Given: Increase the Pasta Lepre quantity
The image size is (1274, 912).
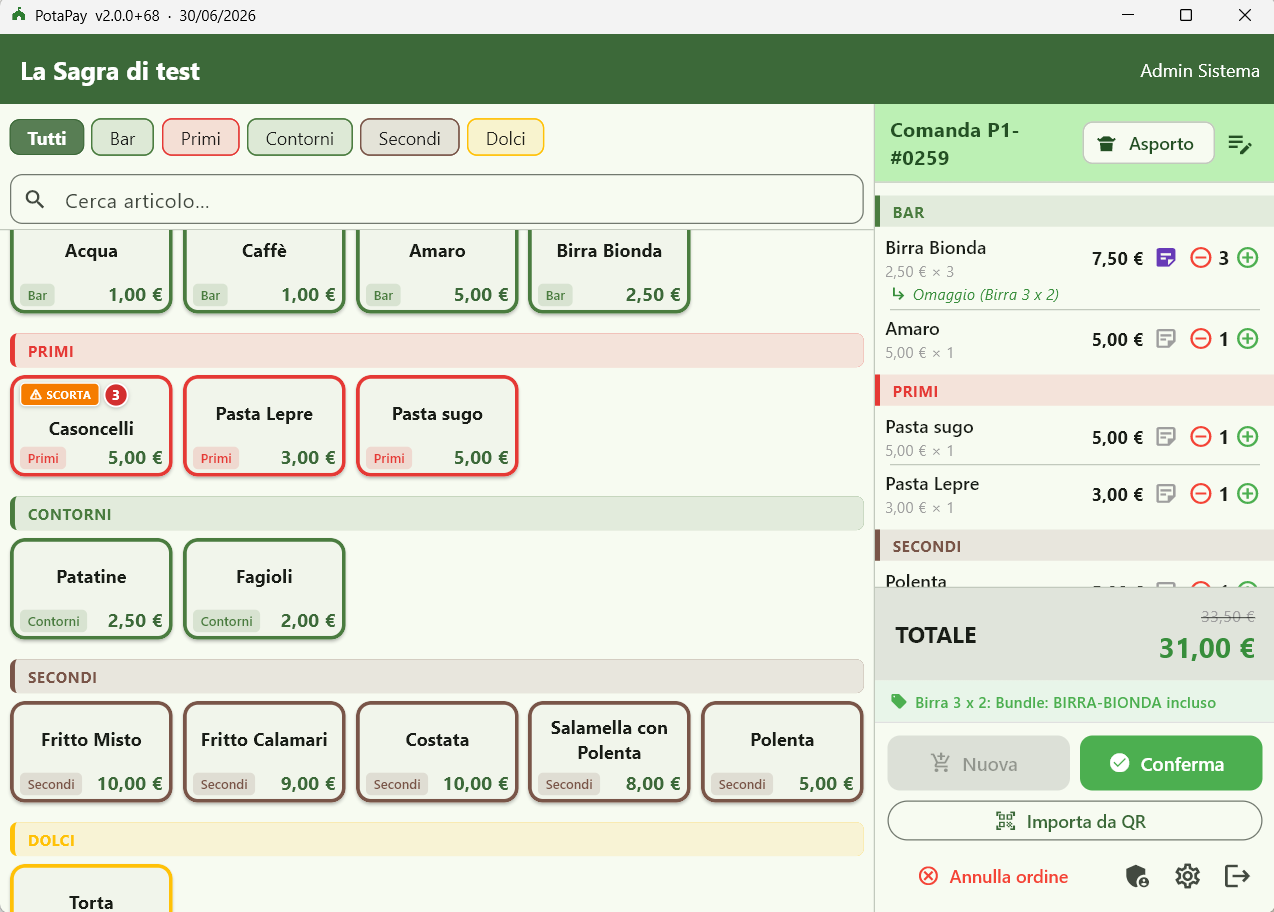Looking at the screenshot, I should (x=1248, y=494).
